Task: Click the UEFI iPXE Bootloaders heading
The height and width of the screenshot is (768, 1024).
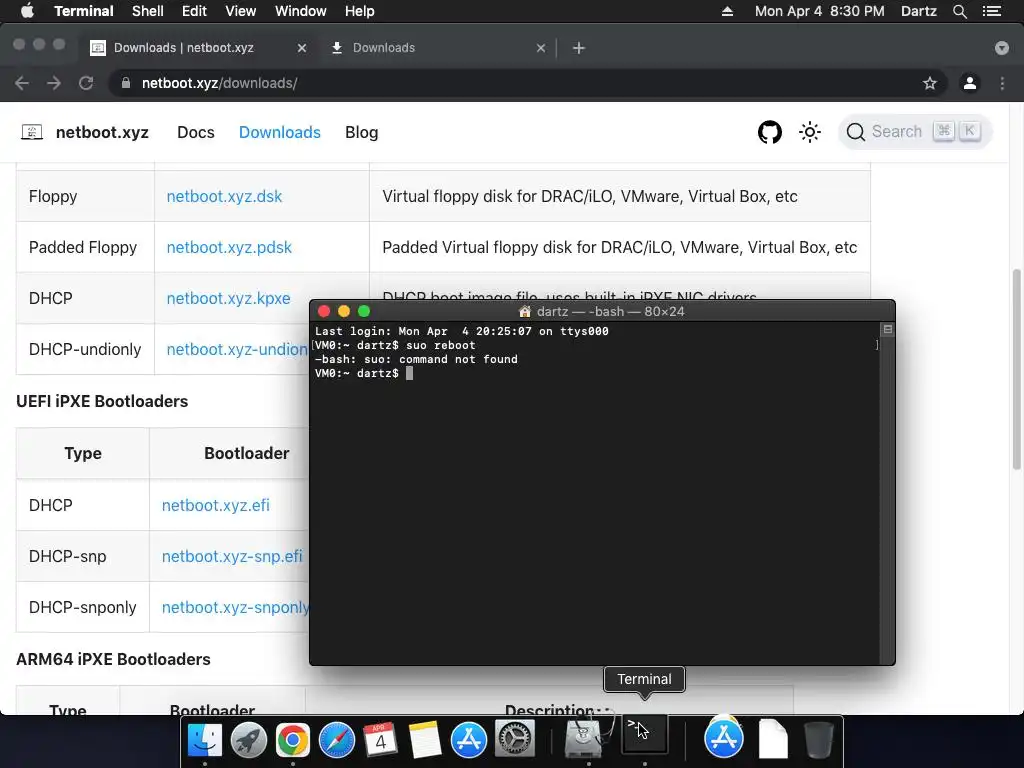Action: tap(102, 401)
